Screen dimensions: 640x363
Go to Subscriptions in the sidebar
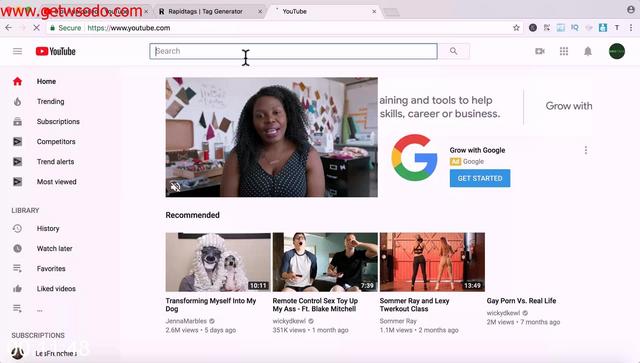[58, 121]
